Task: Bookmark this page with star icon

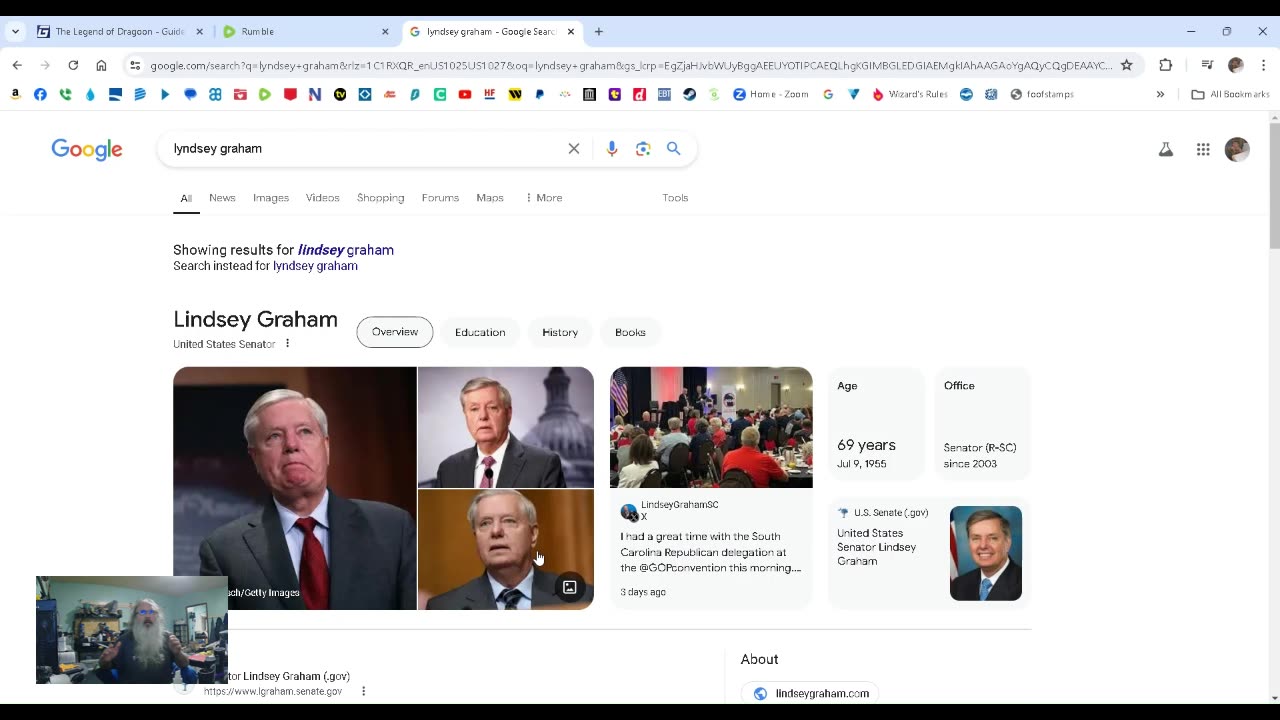Action: 1126,65
